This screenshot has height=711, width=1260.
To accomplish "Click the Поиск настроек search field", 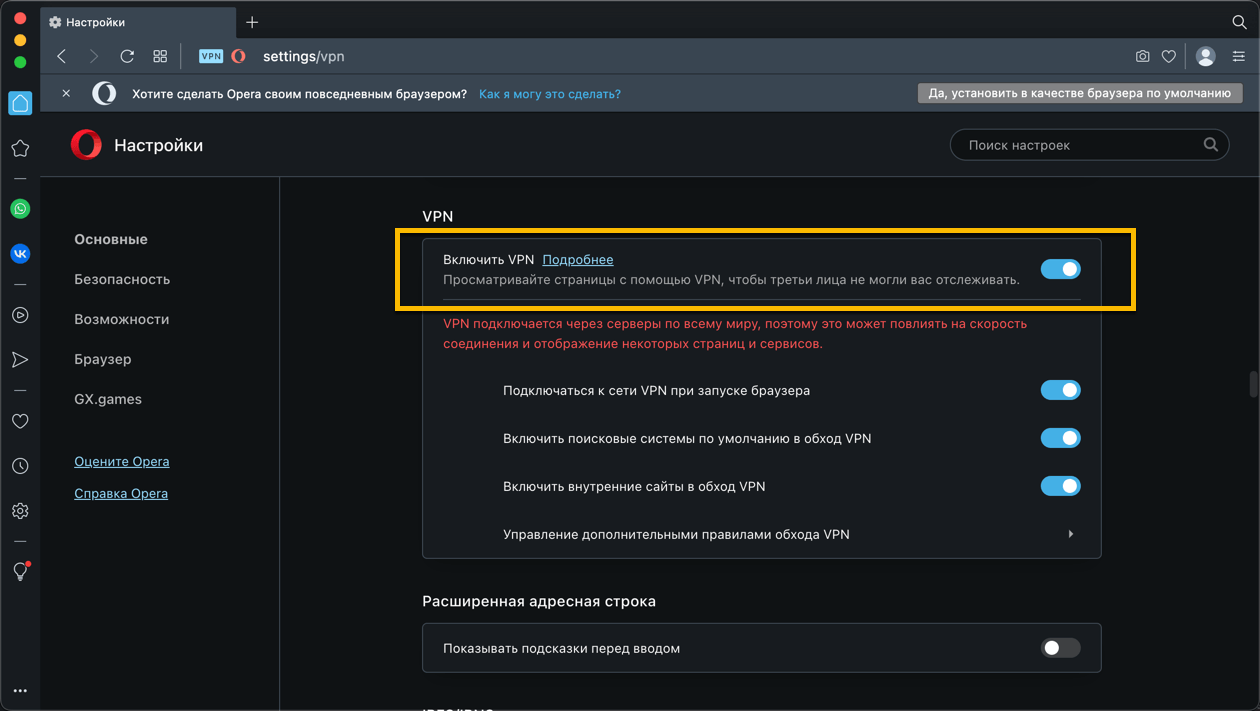I will click(x=1090, y=145).
